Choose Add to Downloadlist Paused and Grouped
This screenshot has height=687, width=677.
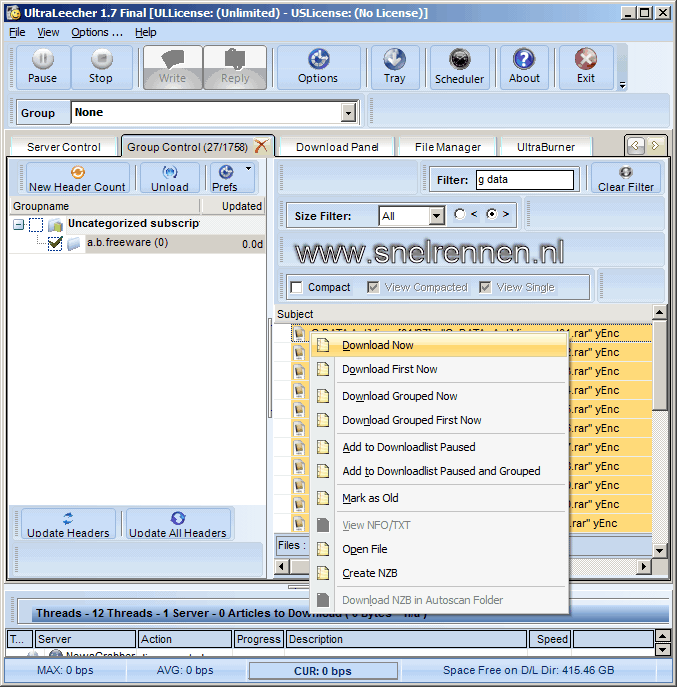pyautogui.click(x=440, y=471)
